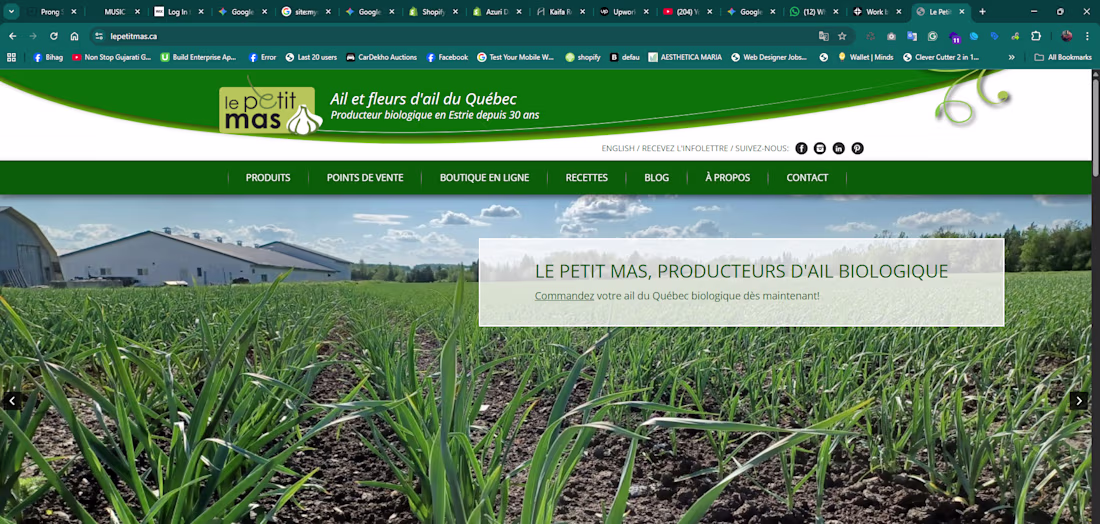1100x524 pixels.
Task: Open the Wallet | Minds bookmark
Action: click(x=866, y=58)
